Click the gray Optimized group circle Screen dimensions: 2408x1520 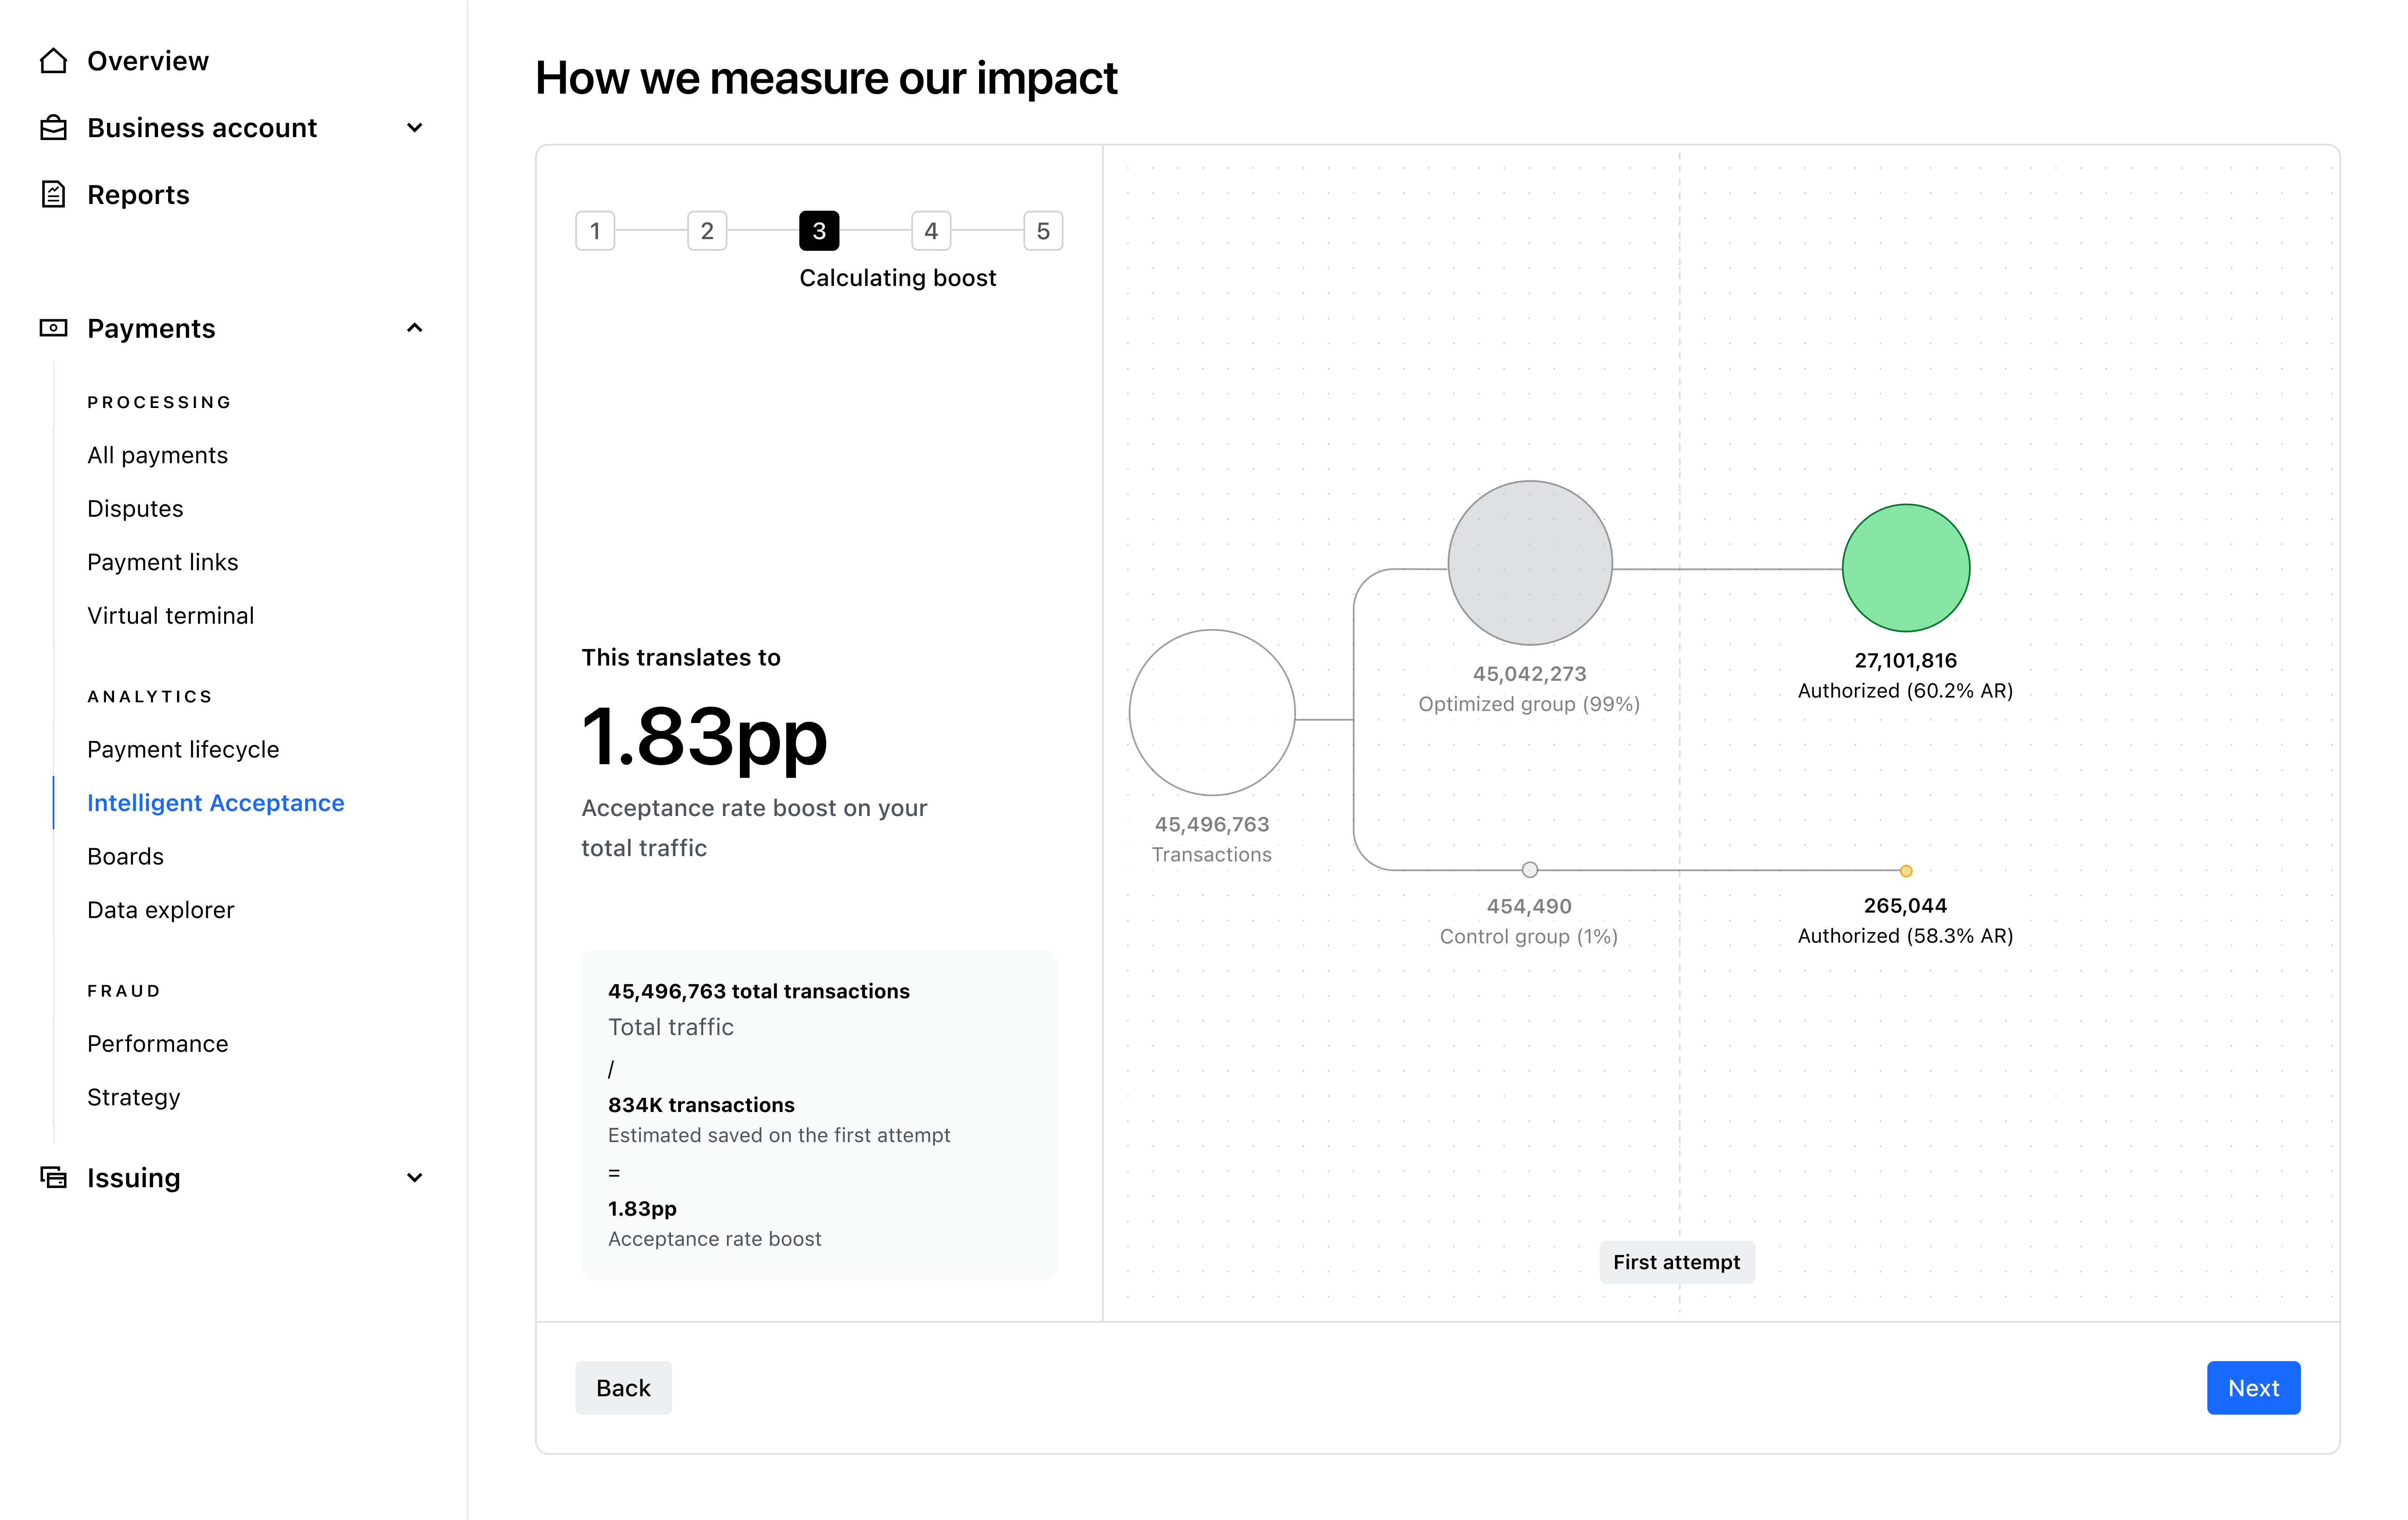(x=1530, y=563)
